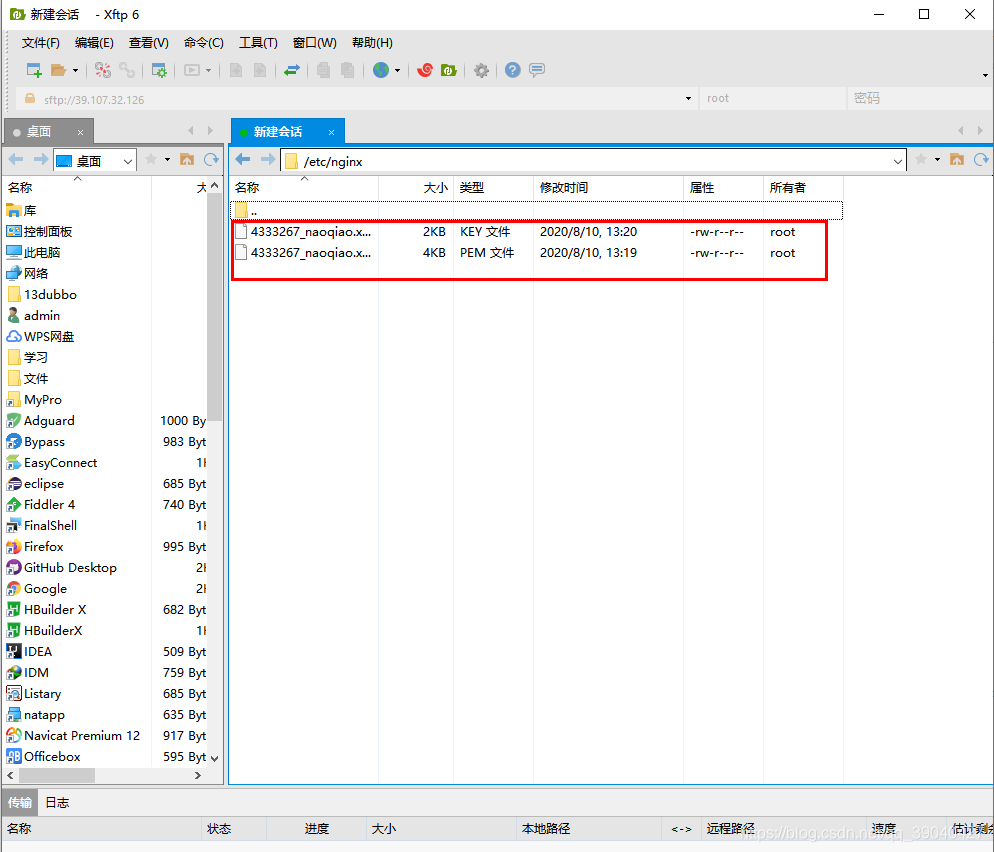Click the transfer-left page arrow icon
Screen dimensions: 994x852
tap(236, 70)
